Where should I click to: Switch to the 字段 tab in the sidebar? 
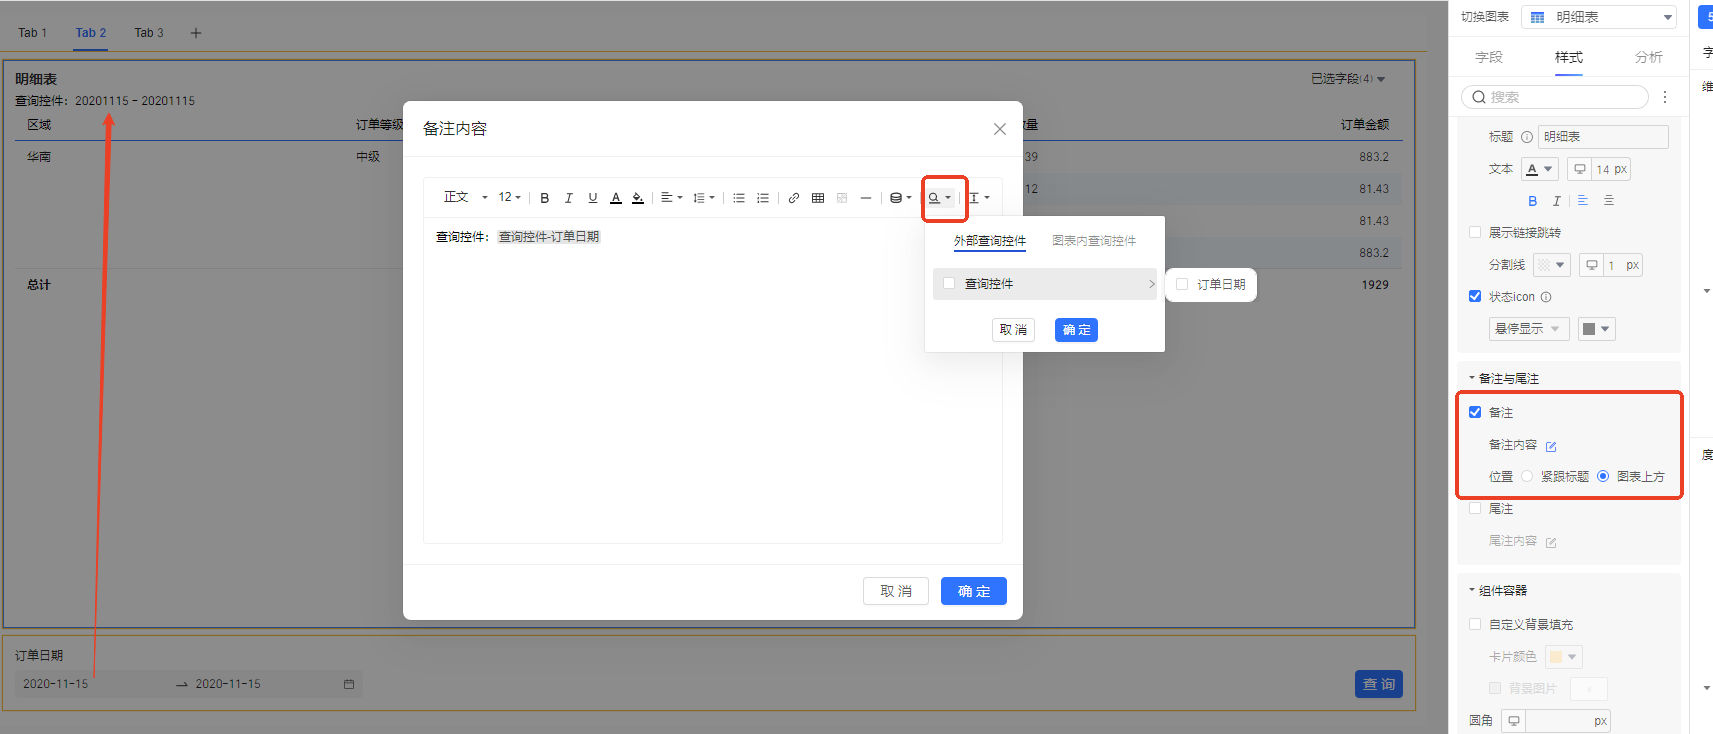click(1489, 58)
